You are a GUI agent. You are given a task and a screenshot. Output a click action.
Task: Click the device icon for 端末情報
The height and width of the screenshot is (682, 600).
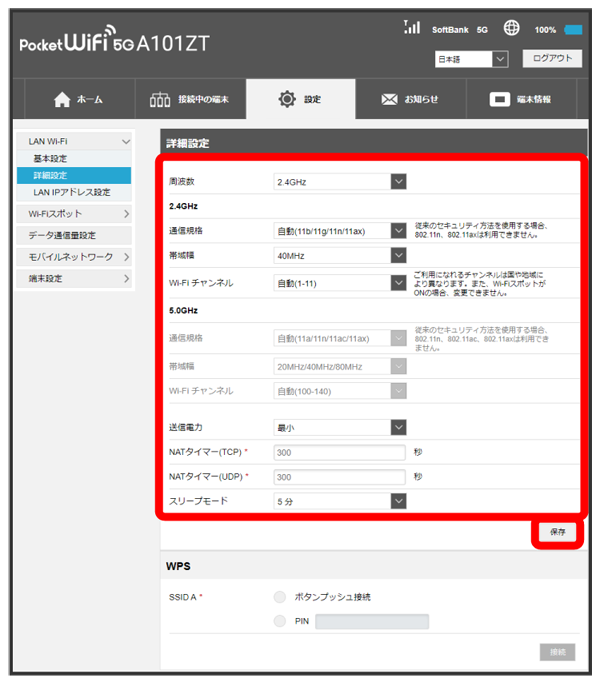pos(500,99)
